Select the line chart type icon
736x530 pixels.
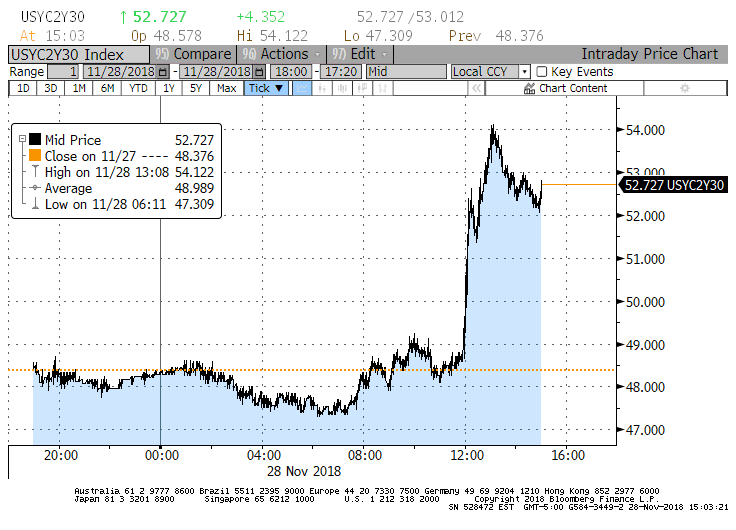click(x=302, y=88)
